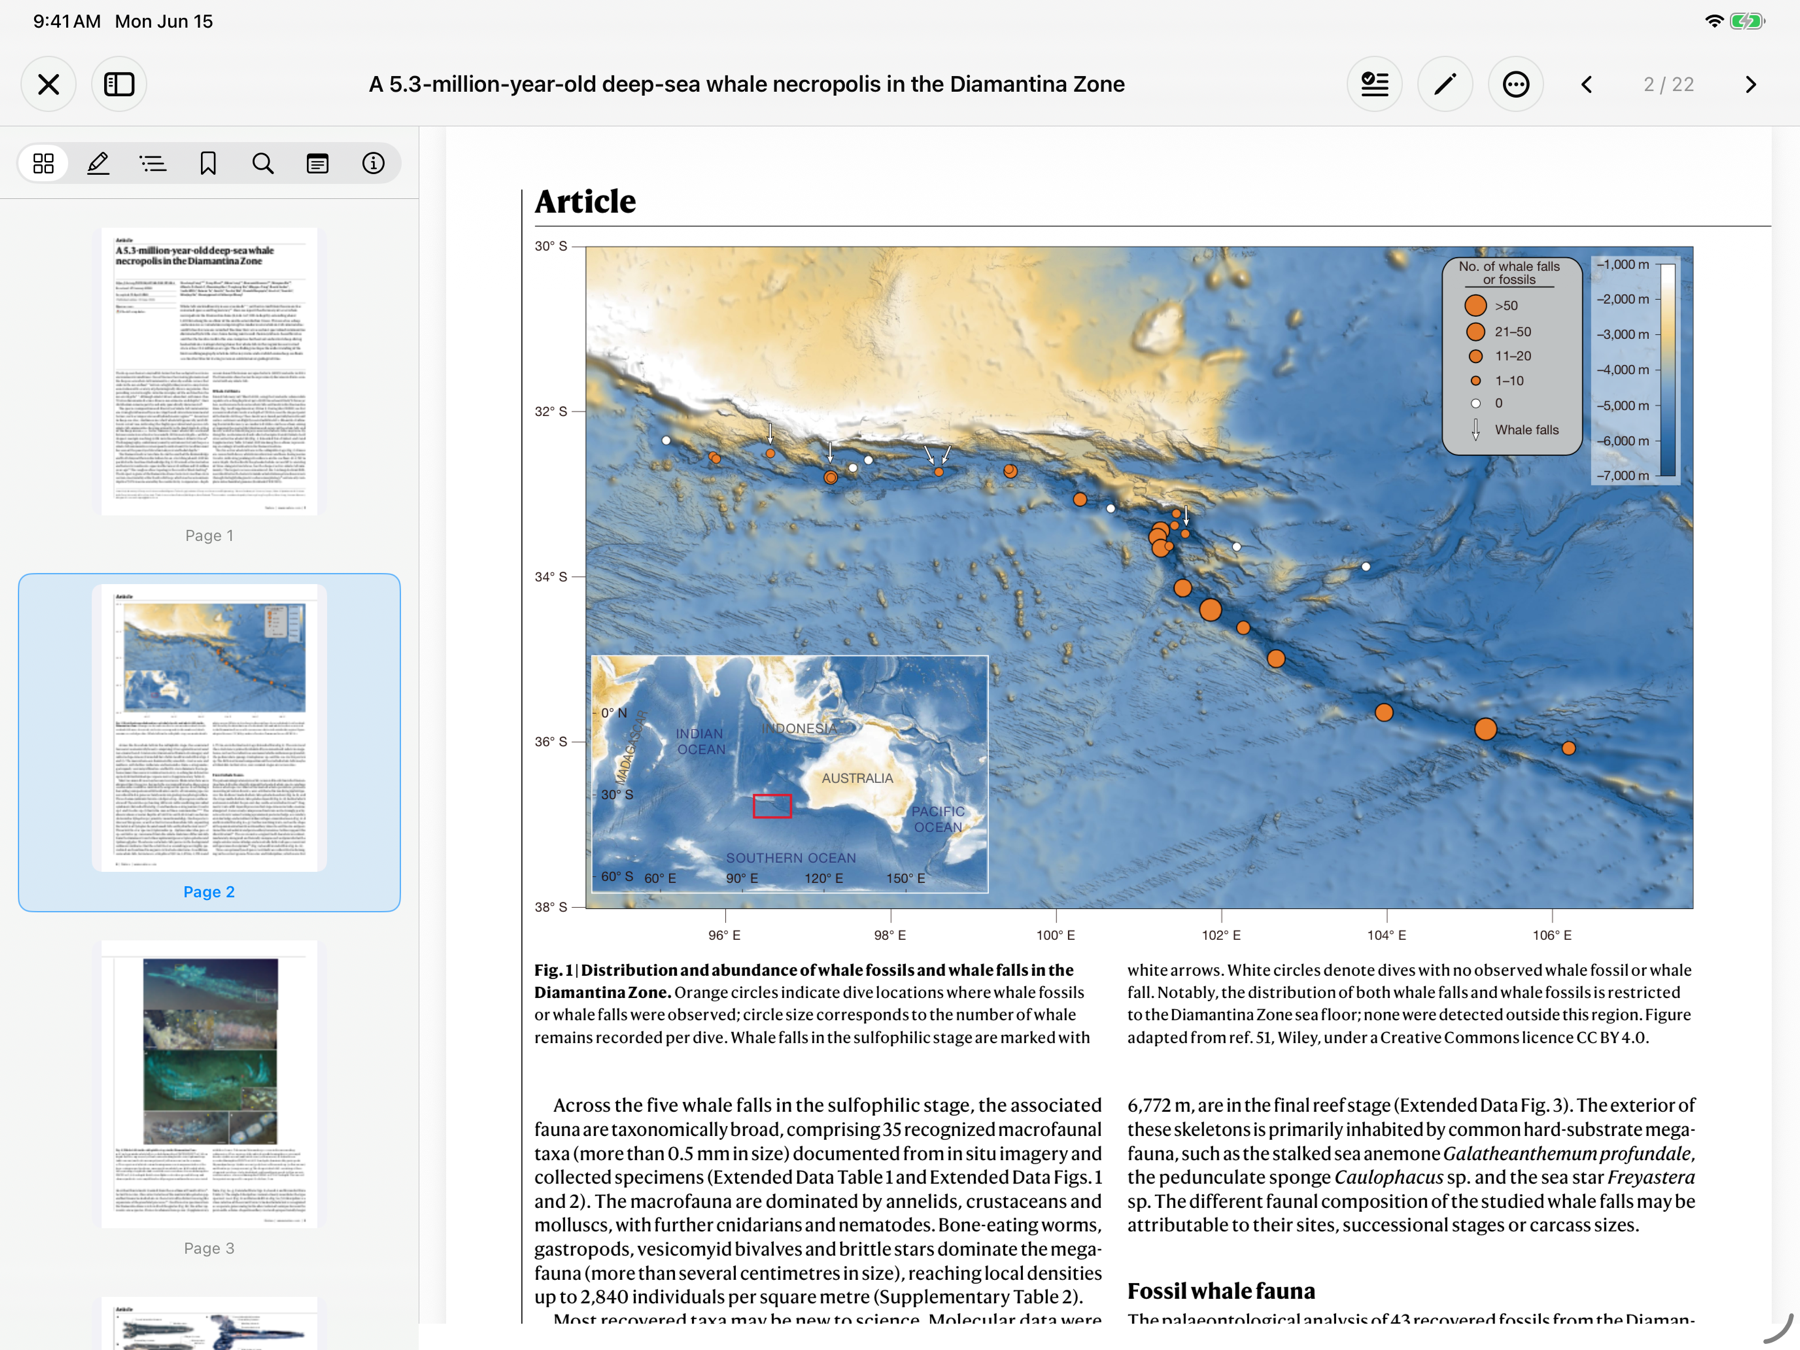Click the 'Article' heading on the page
The width and height of the screenshot is (1800, 1350).
(x=585, y=201)
